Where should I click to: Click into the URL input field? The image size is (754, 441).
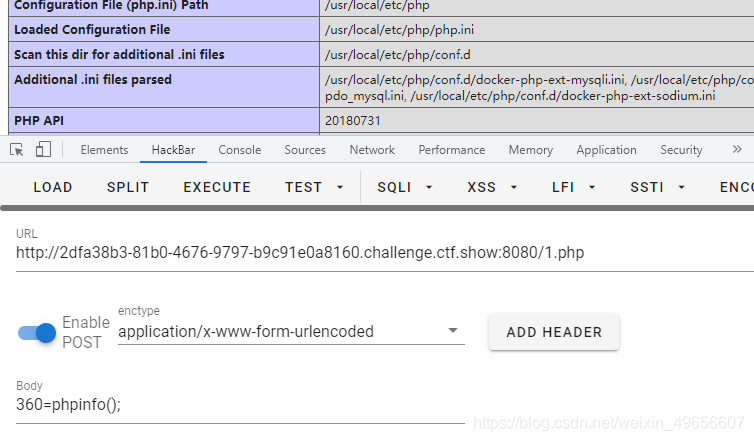click(x=385, y=252)
